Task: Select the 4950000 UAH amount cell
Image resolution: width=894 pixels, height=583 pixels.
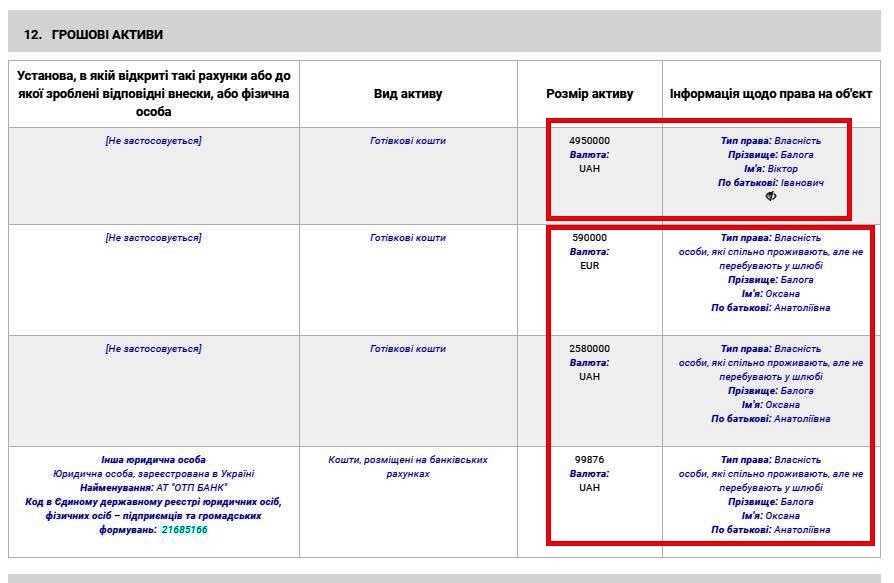Action: pyautogui.click(x=589, y=154)
